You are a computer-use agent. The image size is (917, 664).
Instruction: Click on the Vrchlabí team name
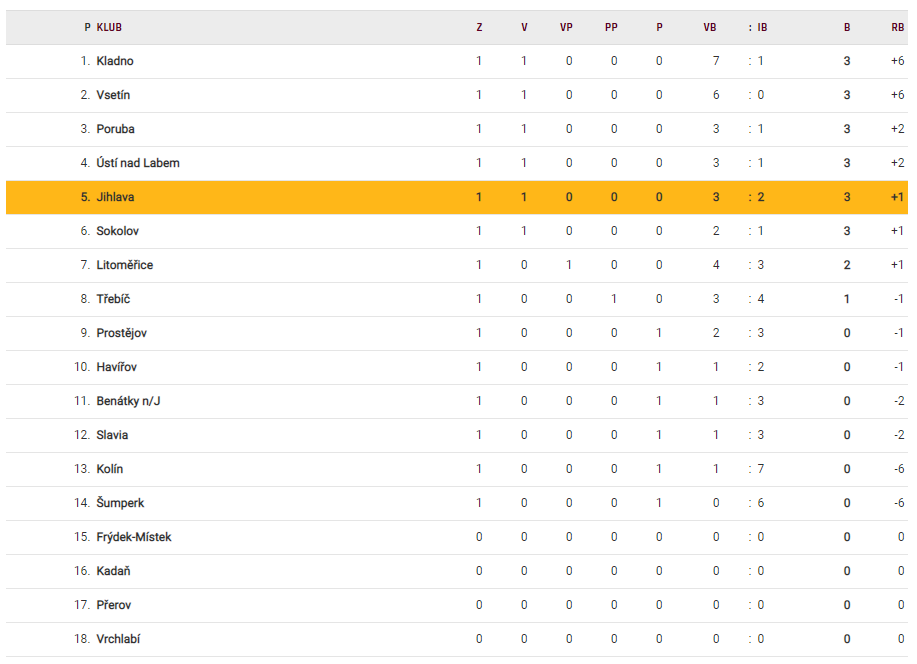point(118,639)
